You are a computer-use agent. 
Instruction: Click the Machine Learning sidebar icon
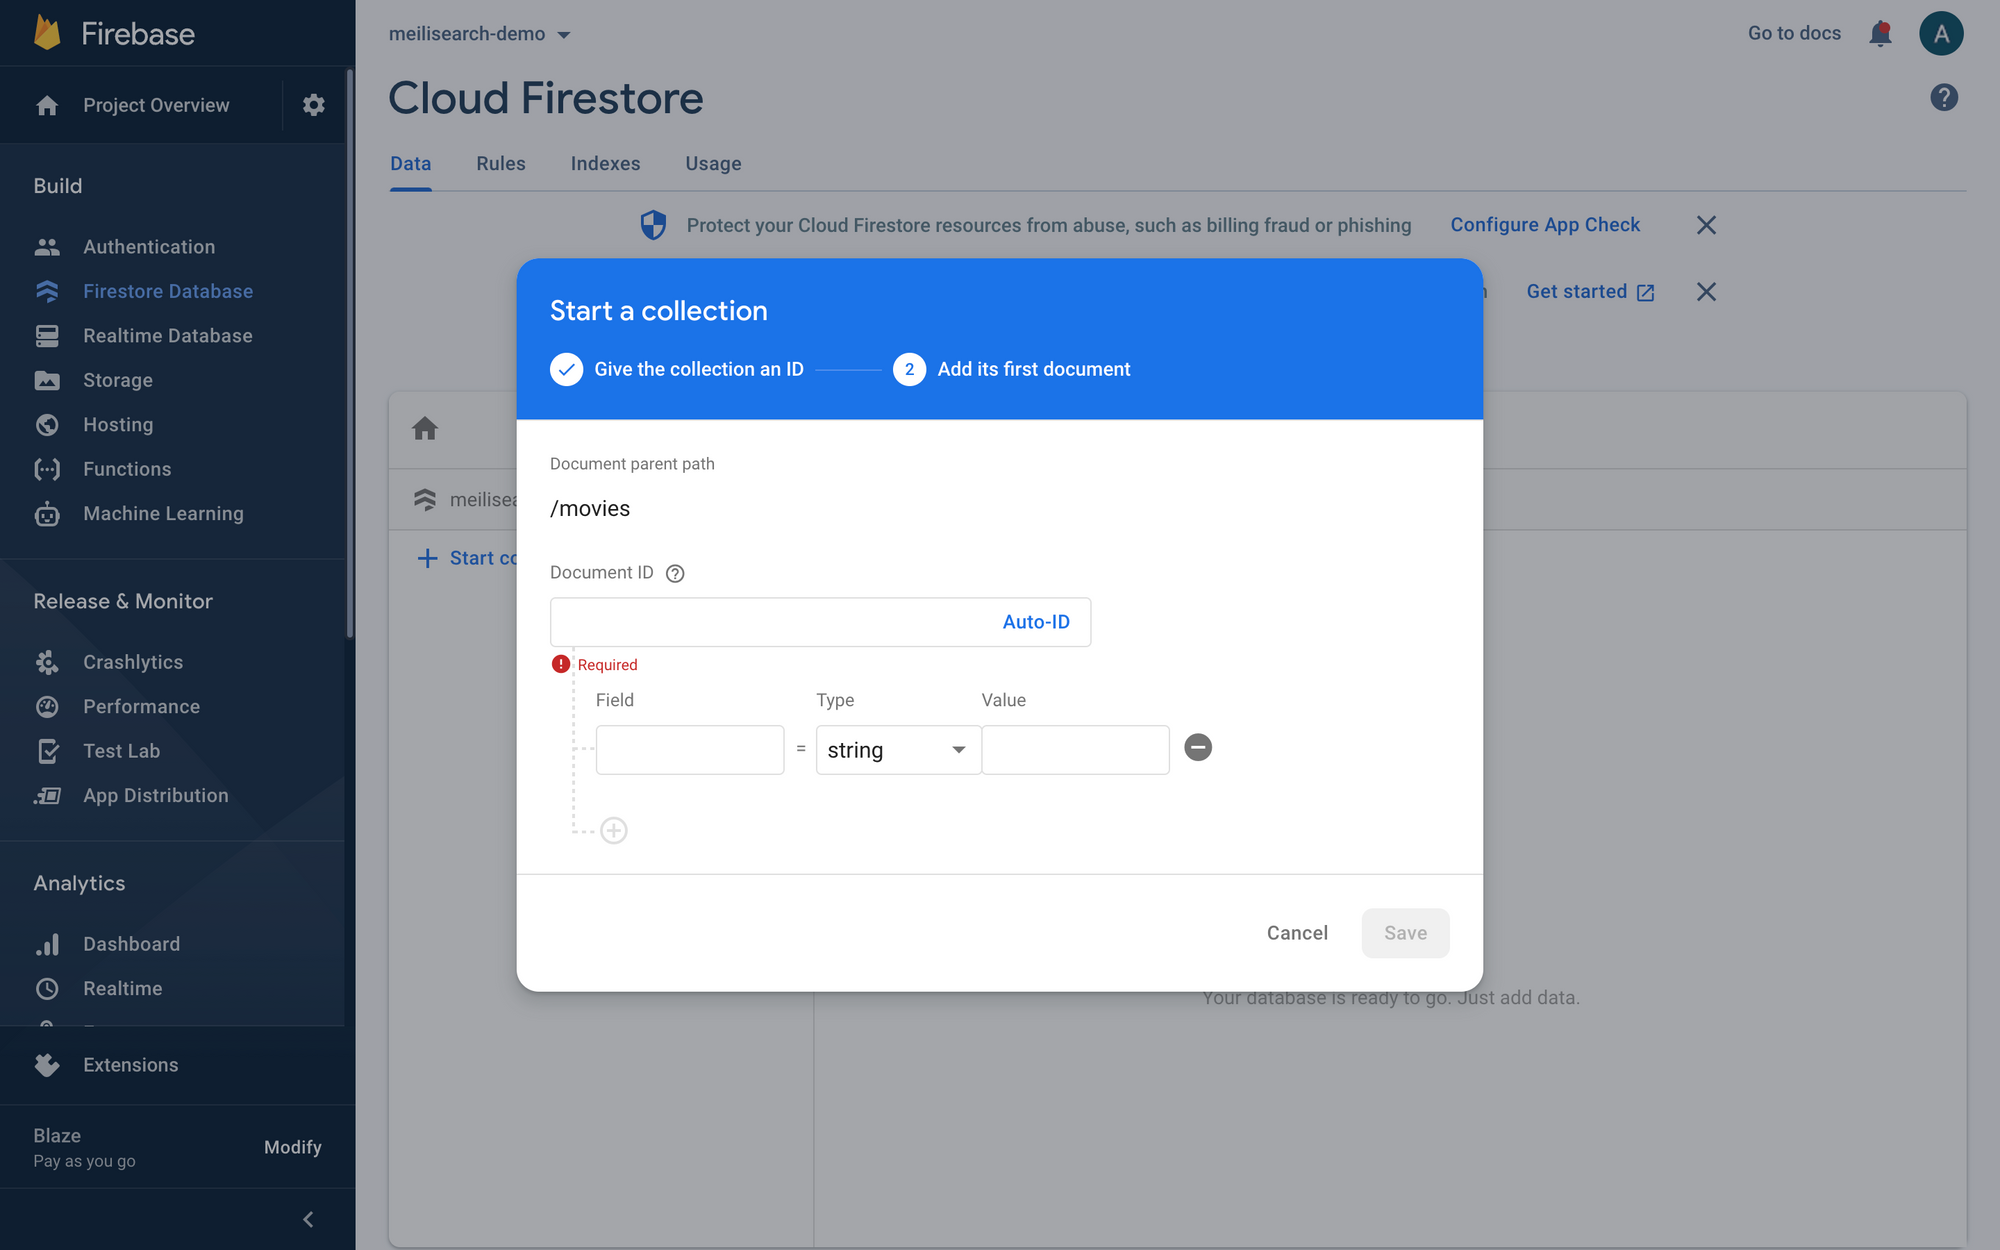[48, 513]
